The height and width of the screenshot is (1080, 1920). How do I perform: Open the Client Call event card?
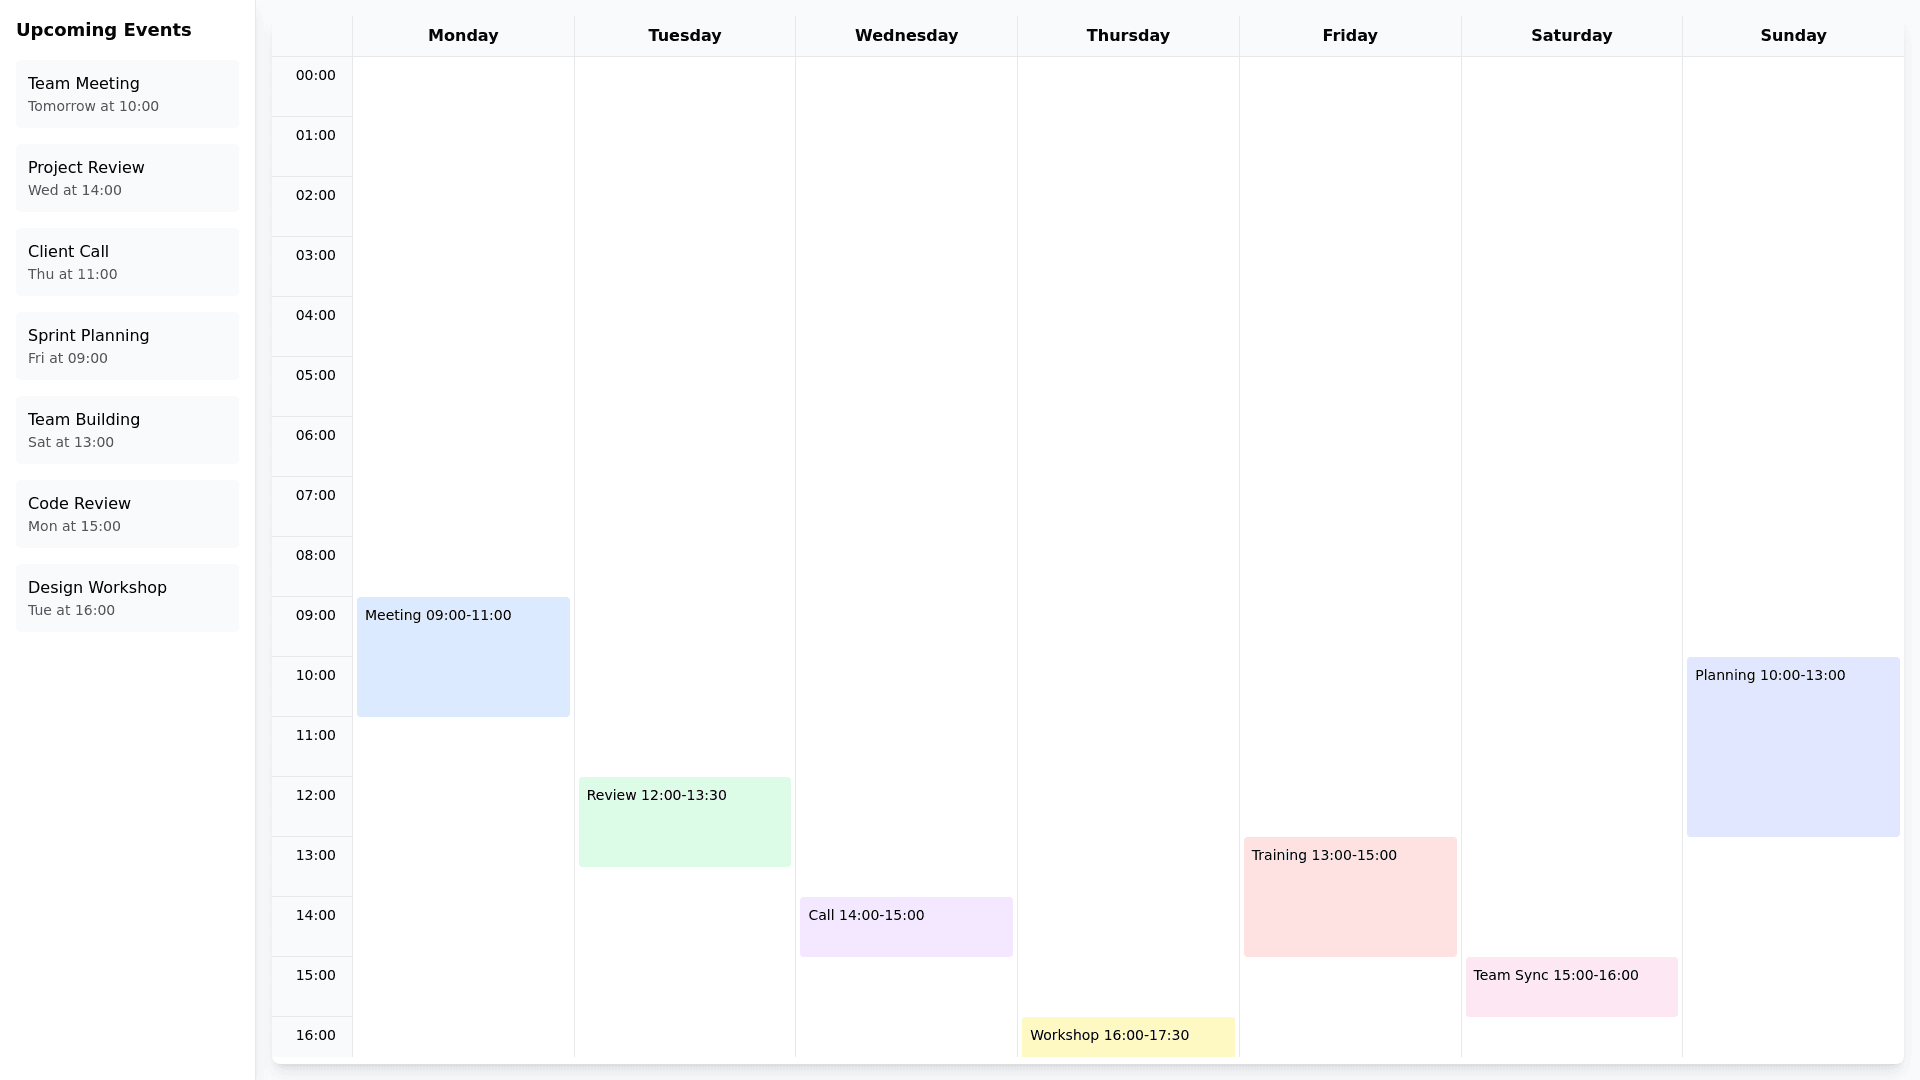127,262
